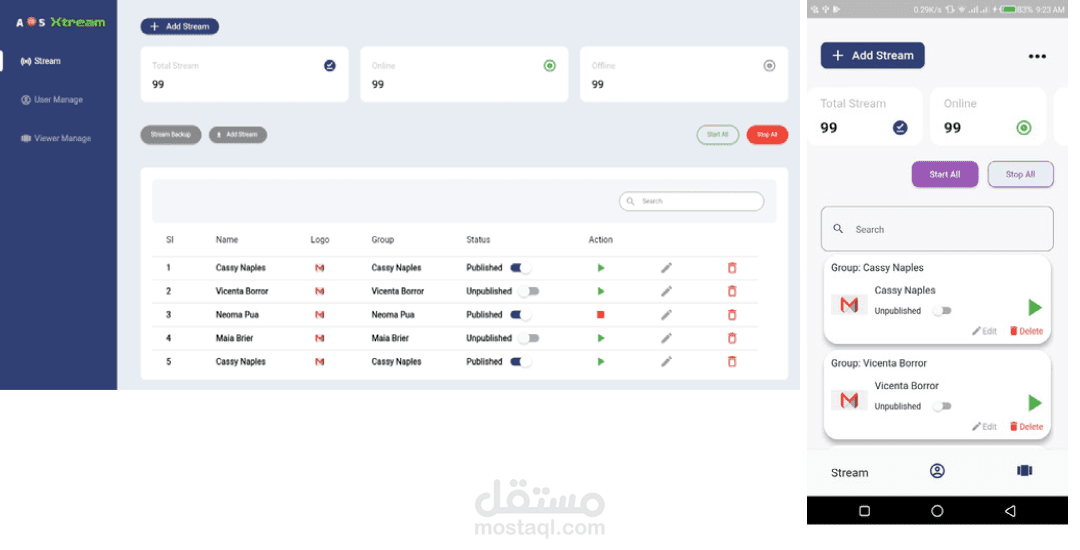Click the mobile Total Stream checkmark icon
The width and height of the screenshot is (1080, 550).
click(900, 127)
